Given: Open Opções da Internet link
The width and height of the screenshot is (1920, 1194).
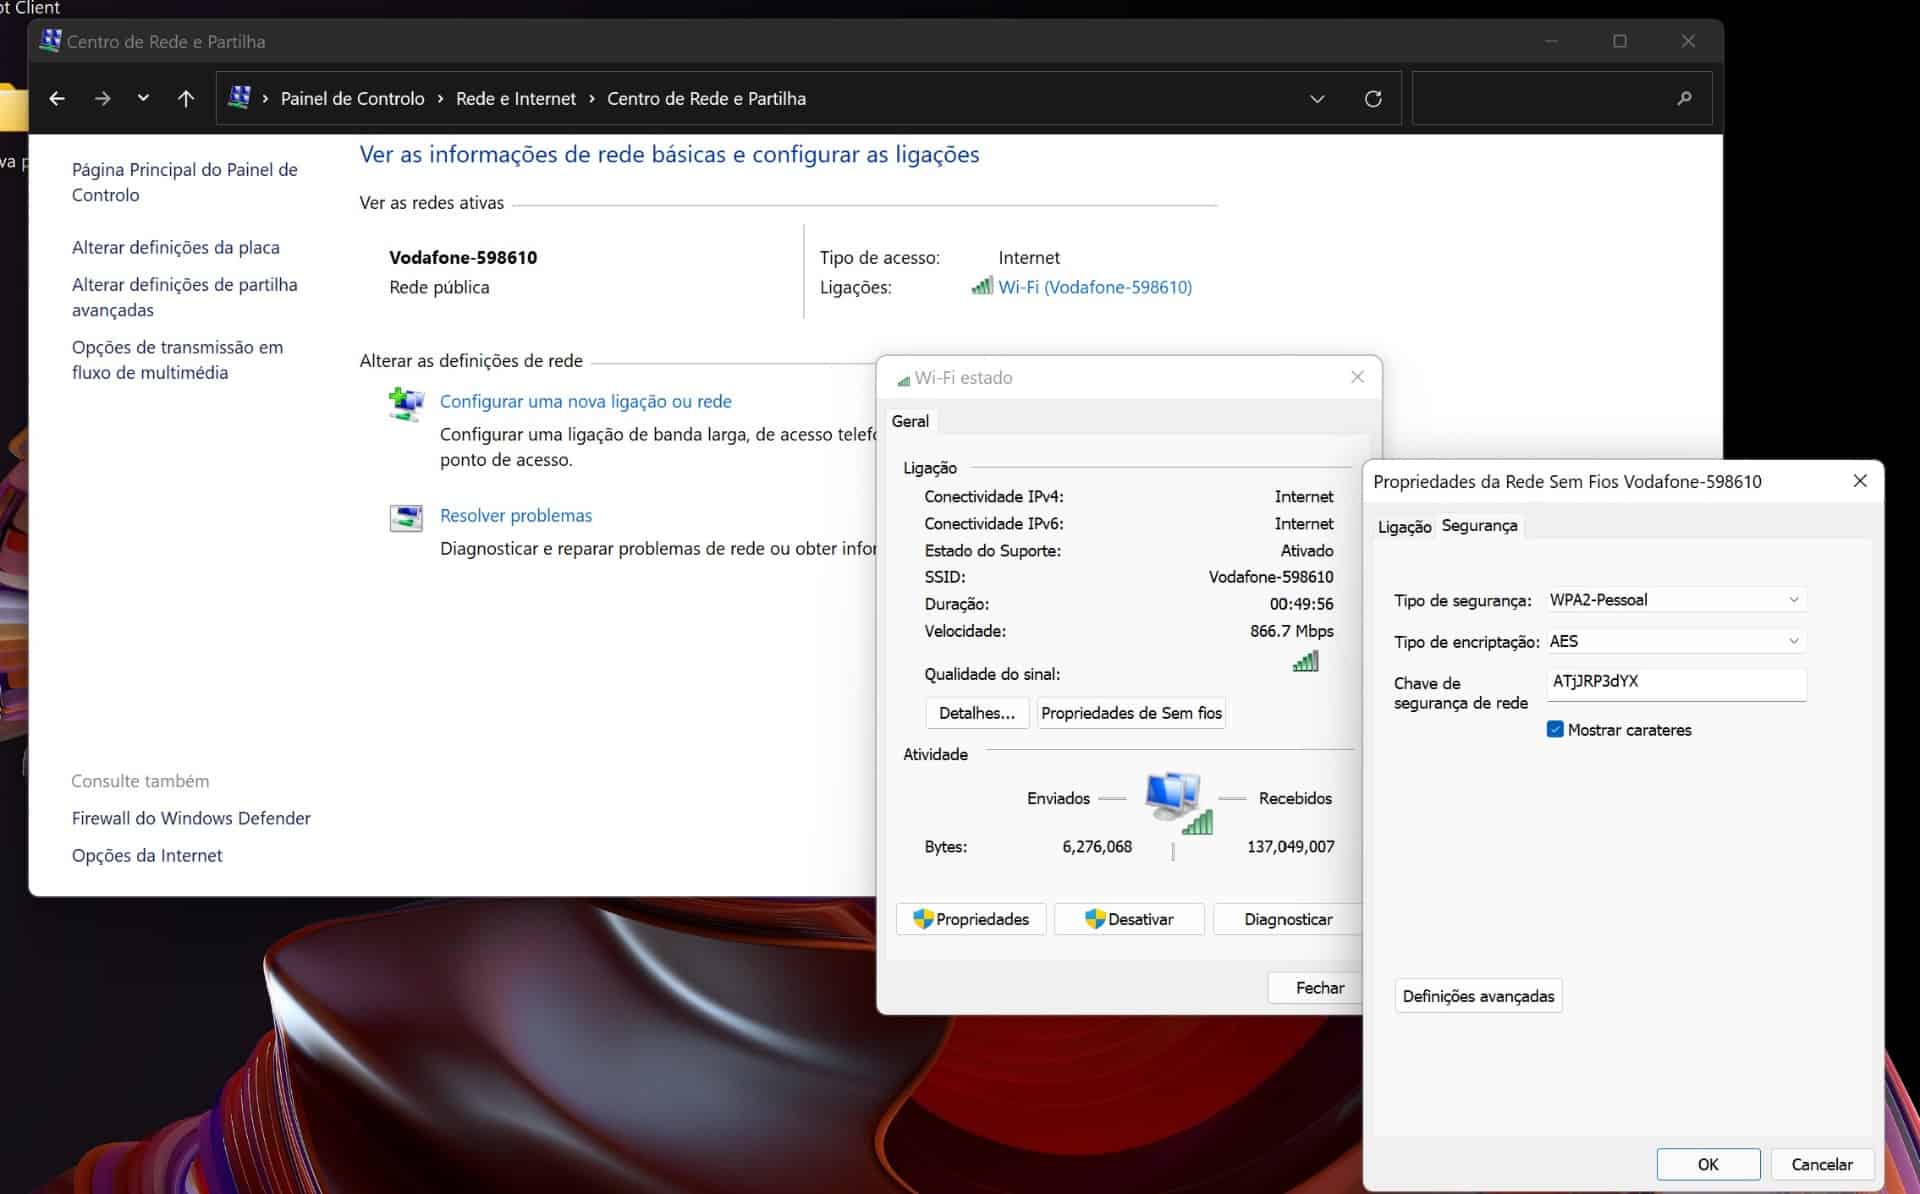Looking at the screenshot, I should coord(147,855).
